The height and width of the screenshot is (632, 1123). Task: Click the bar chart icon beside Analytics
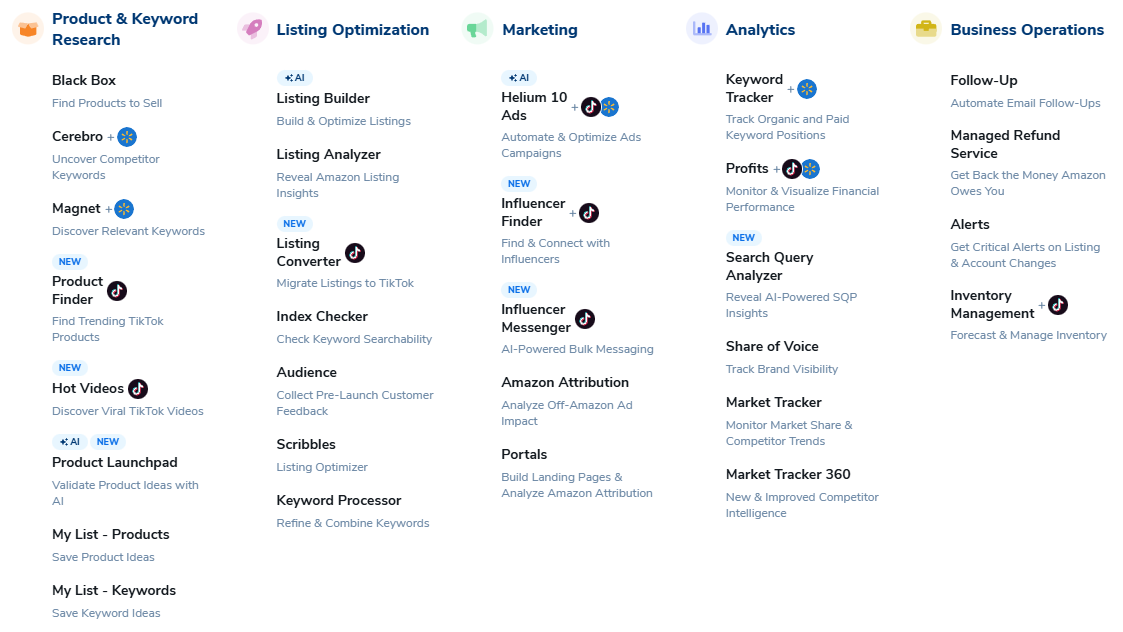(702, 29)
